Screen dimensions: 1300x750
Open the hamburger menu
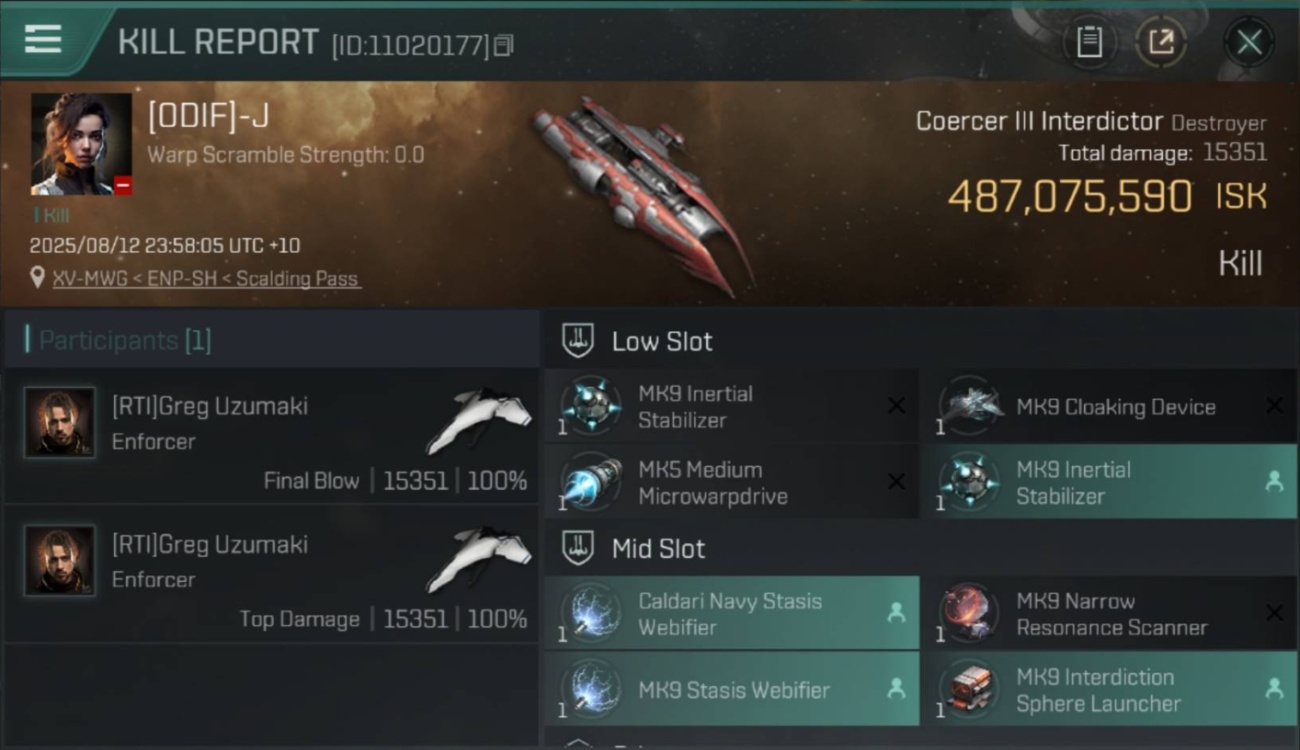click(x=43, y=40)
